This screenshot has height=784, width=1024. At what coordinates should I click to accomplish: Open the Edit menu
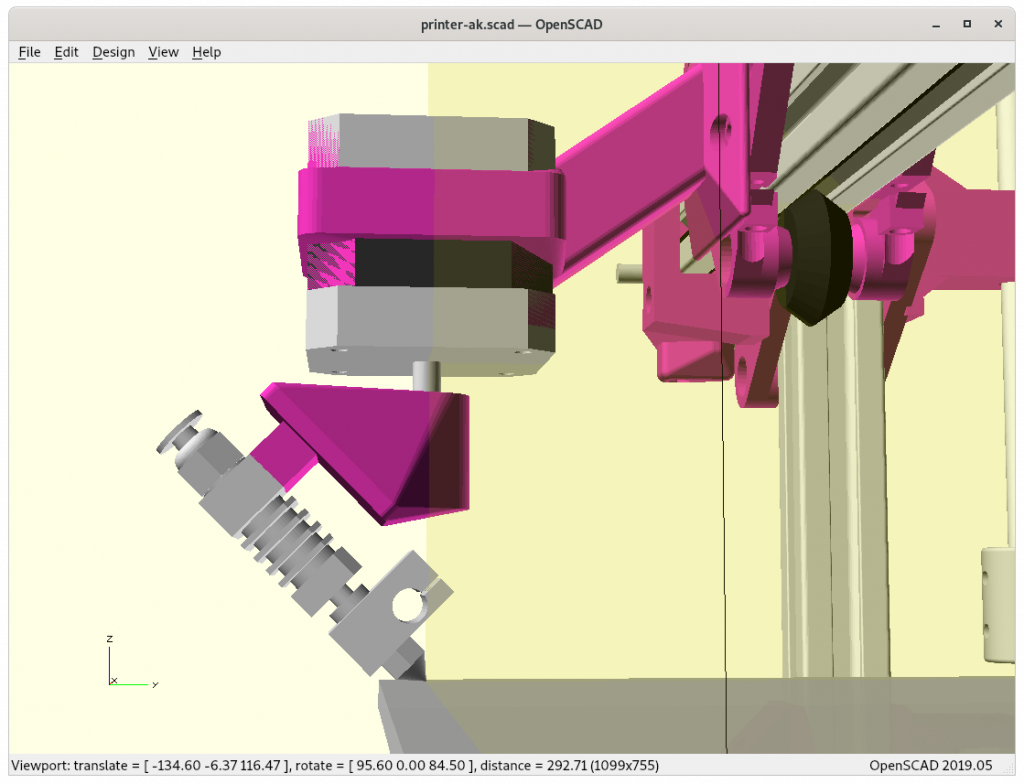click(66, 52)
